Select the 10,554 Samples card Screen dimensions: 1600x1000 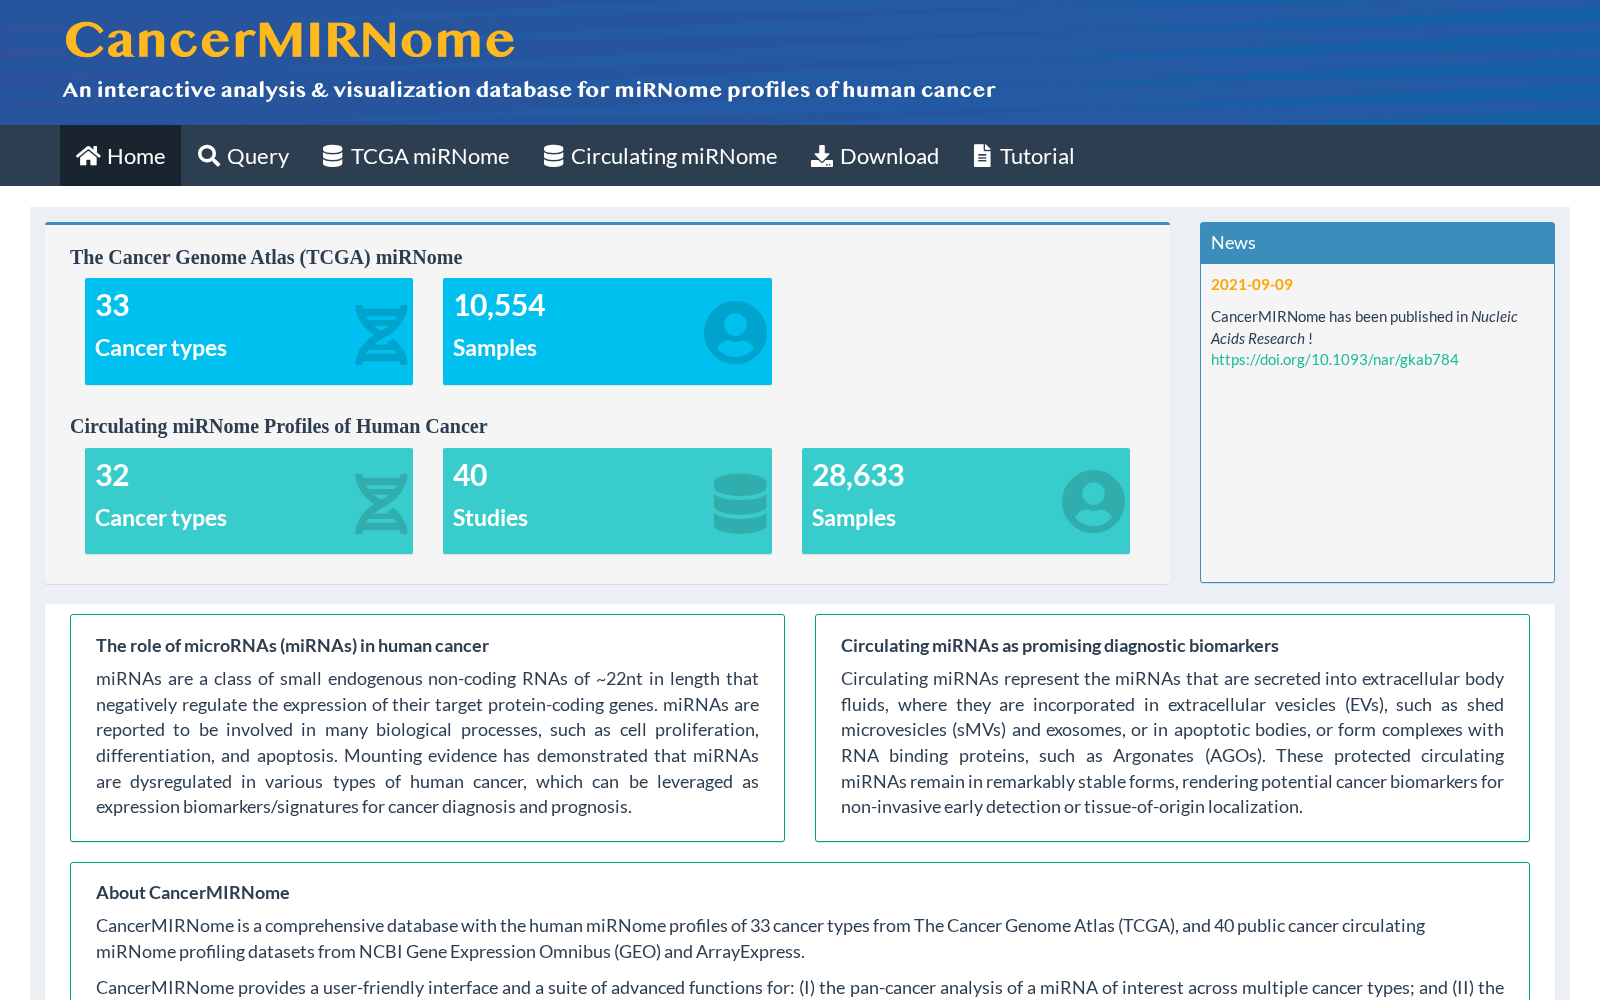tap(607, 331)
